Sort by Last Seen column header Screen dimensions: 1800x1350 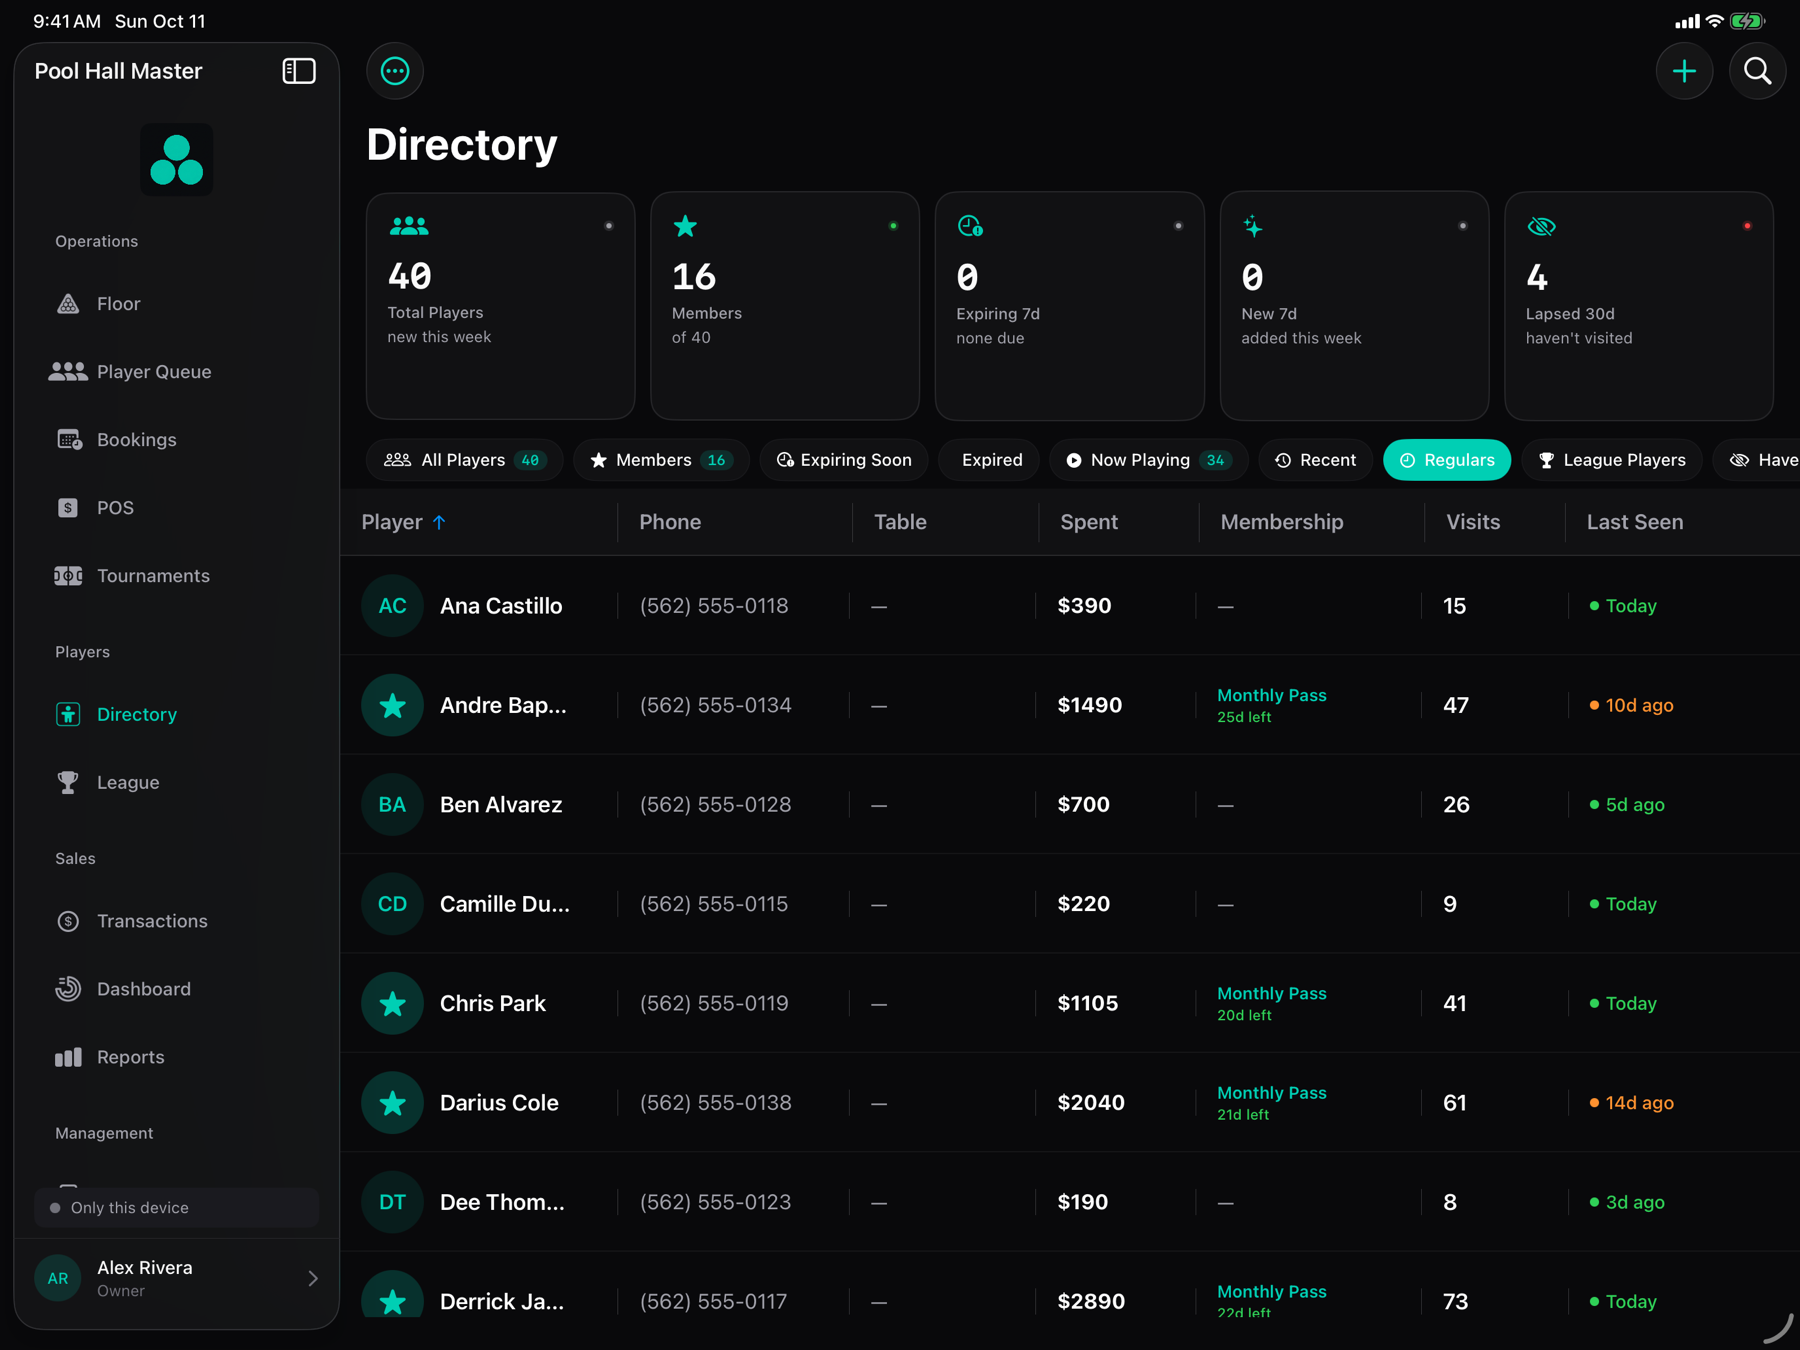tap(1635, 522)
